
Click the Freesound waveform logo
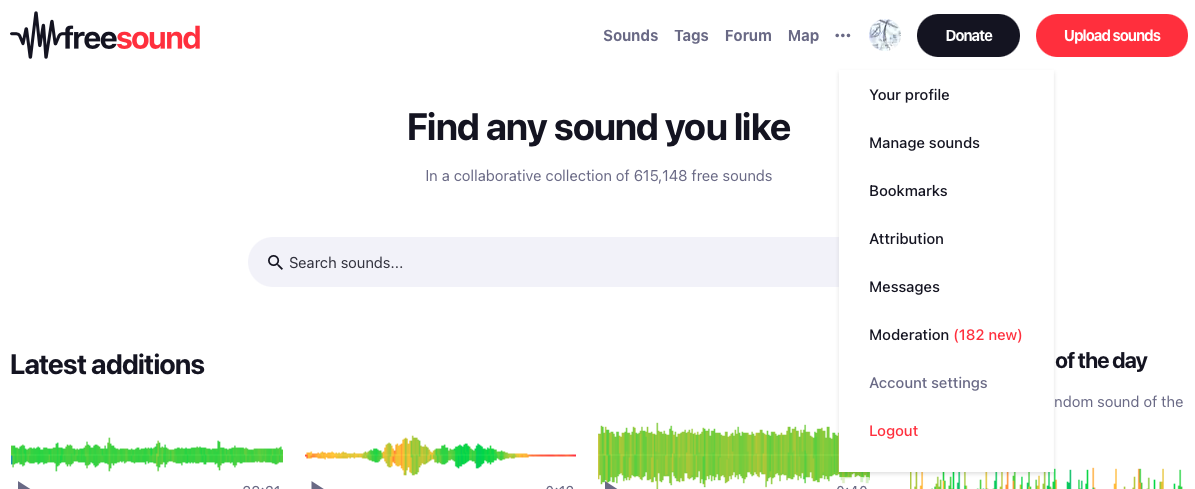point(105,36)
